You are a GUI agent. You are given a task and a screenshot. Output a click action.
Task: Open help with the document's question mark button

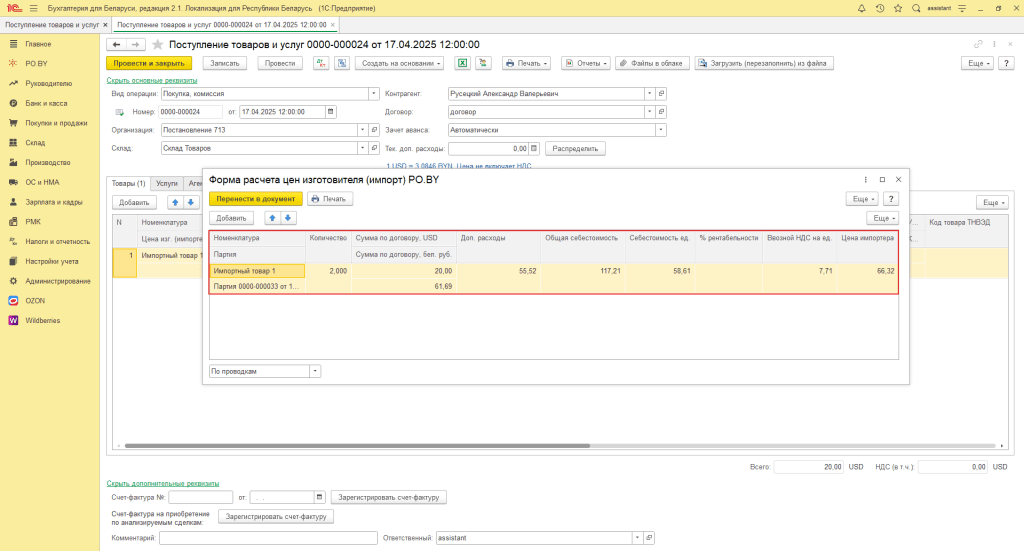click(1006, 63)
